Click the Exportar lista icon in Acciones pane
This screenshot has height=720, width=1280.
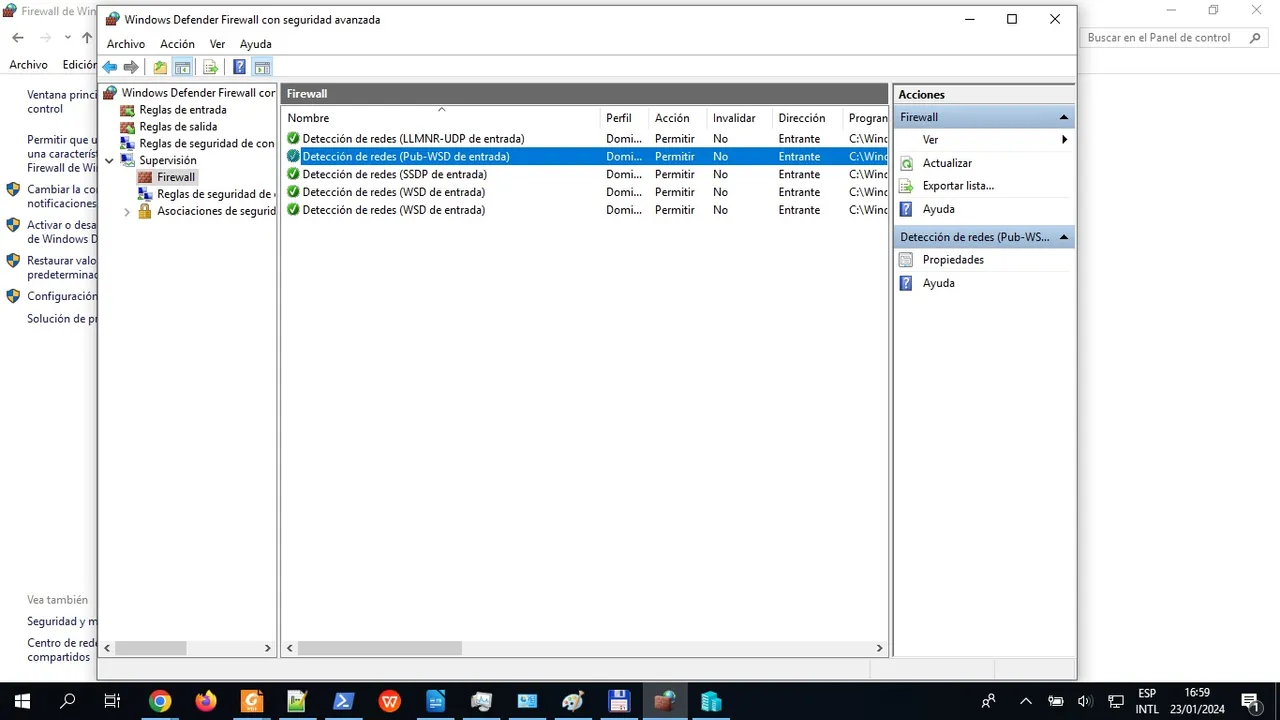[x=906, y=186]
